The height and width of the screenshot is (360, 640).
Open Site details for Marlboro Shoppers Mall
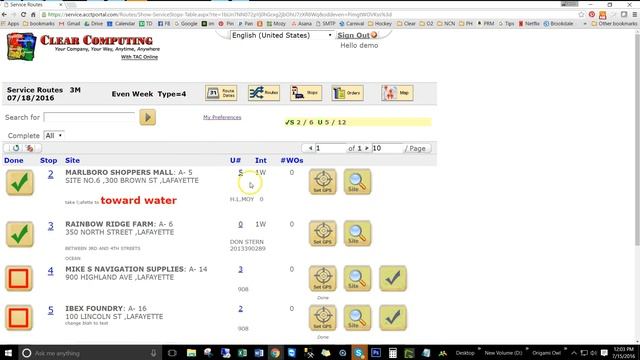(x=357, y=182)
